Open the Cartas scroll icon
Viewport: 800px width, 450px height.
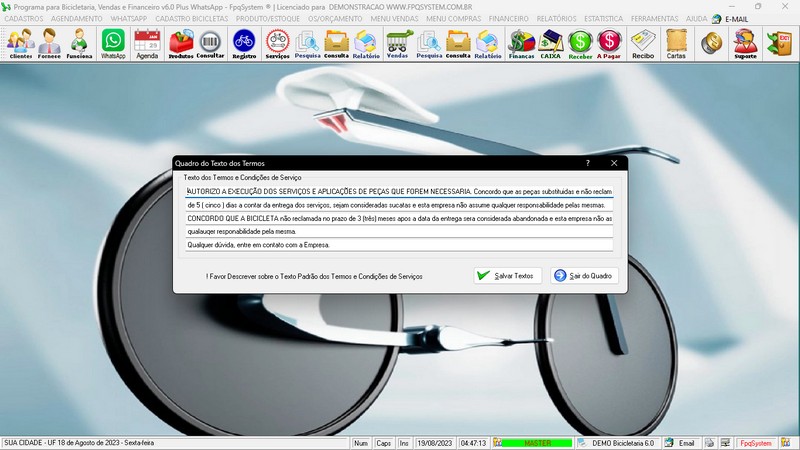(x=676, y=44)
